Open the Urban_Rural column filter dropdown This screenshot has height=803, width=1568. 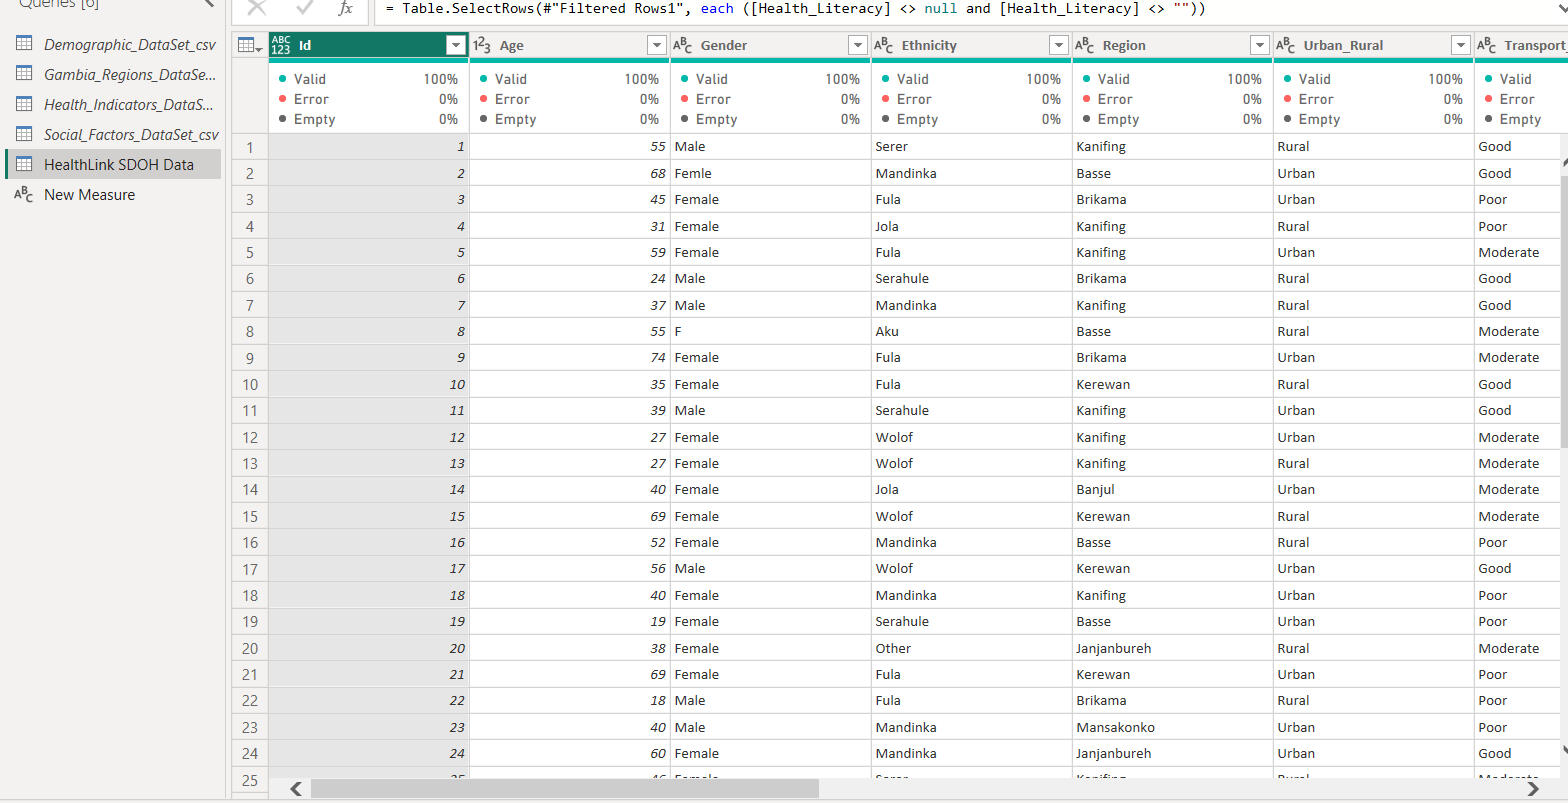(1461, 45)
